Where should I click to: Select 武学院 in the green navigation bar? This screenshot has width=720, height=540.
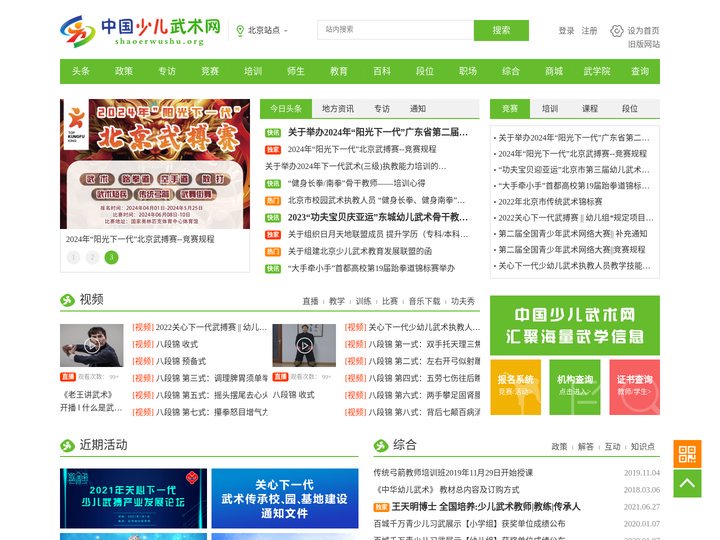click(597, 71)
